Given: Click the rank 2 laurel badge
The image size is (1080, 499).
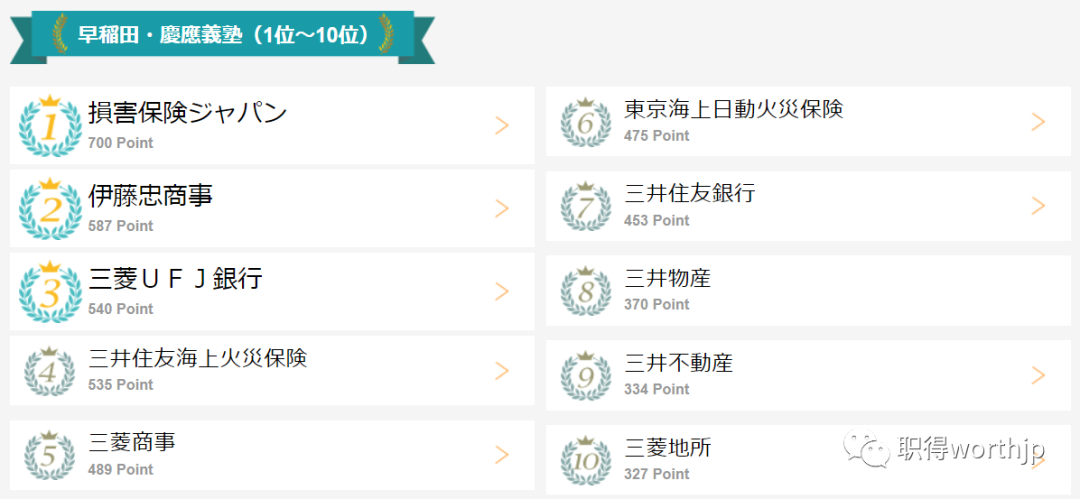Looking at the screenshot, I should click(50, 209).
